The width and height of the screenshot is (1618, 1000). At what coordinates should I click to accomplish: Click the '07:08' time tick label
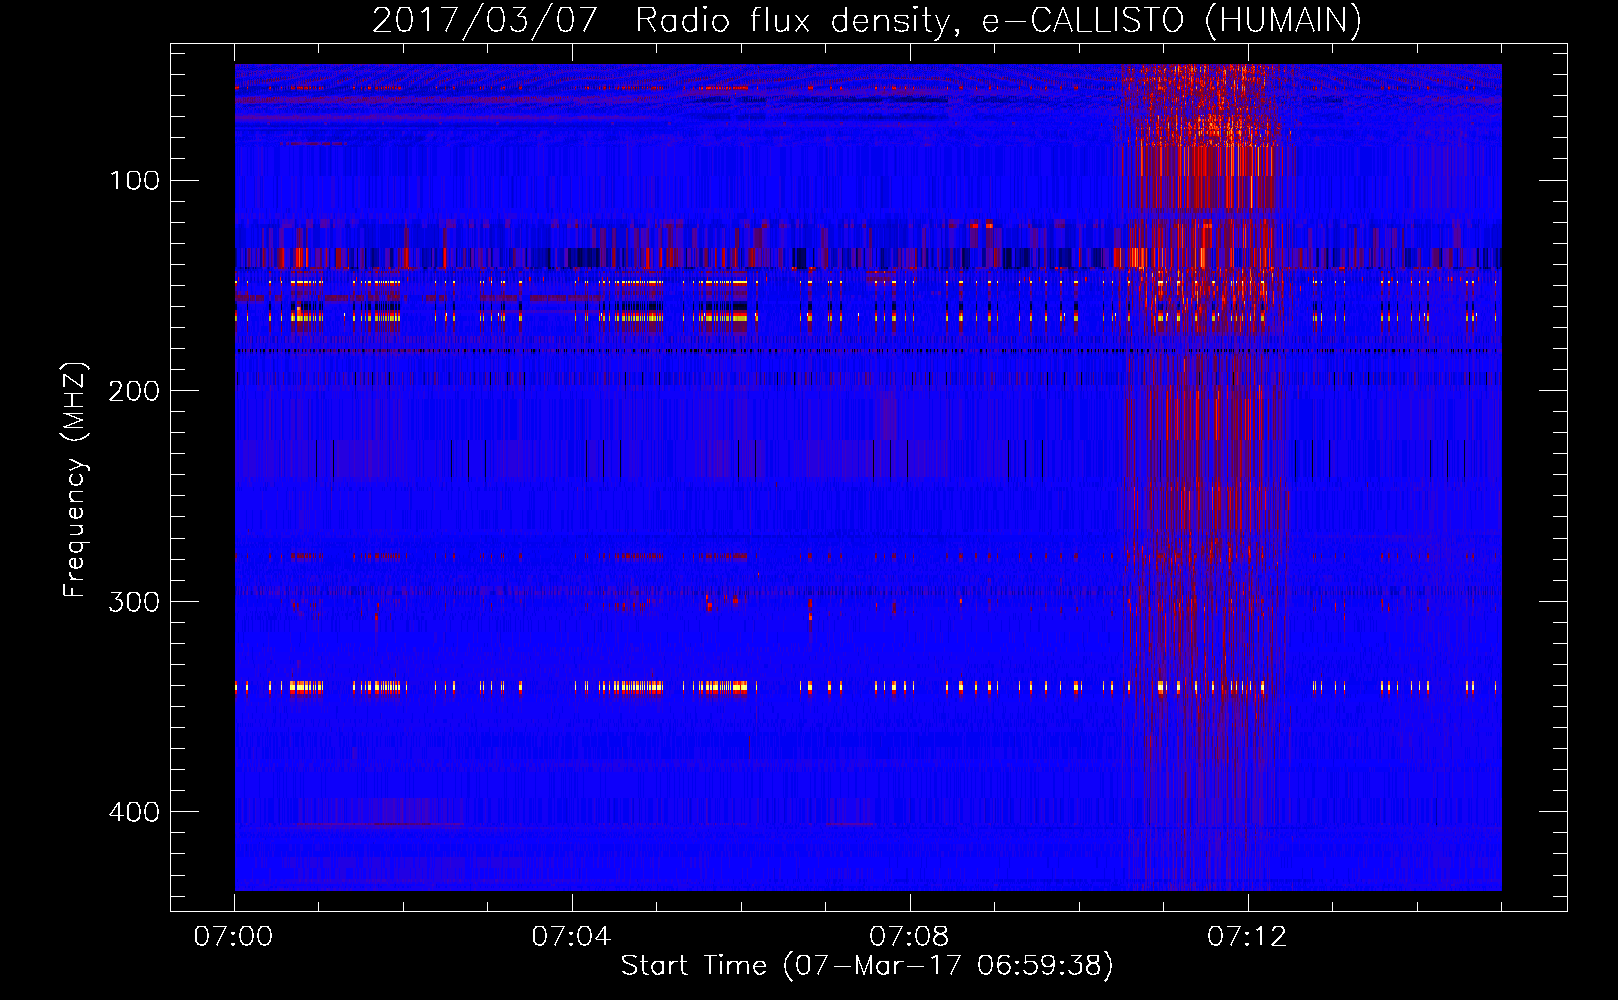pos(909,937)
